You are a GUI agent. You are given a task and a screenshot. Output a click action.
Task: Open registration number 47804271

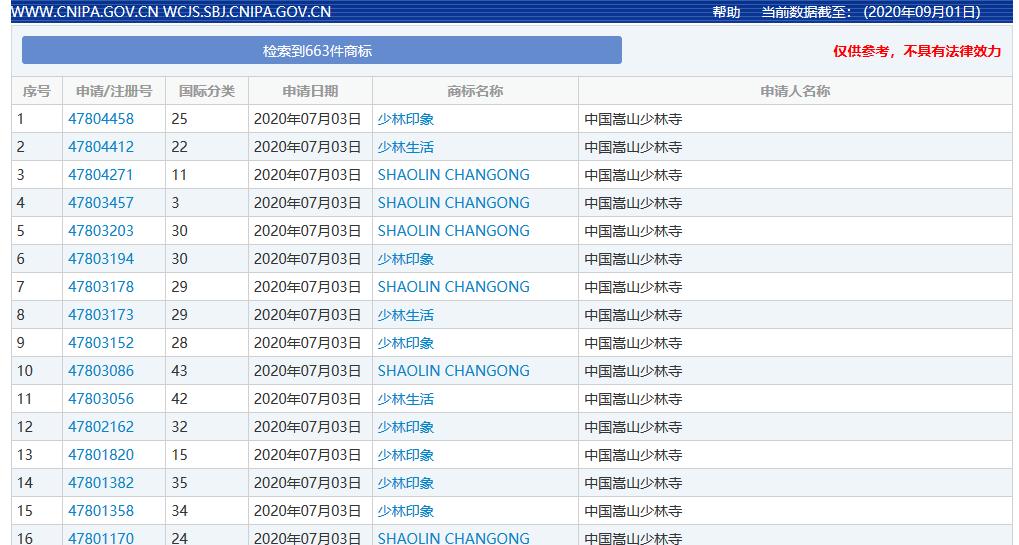[101, 175]
